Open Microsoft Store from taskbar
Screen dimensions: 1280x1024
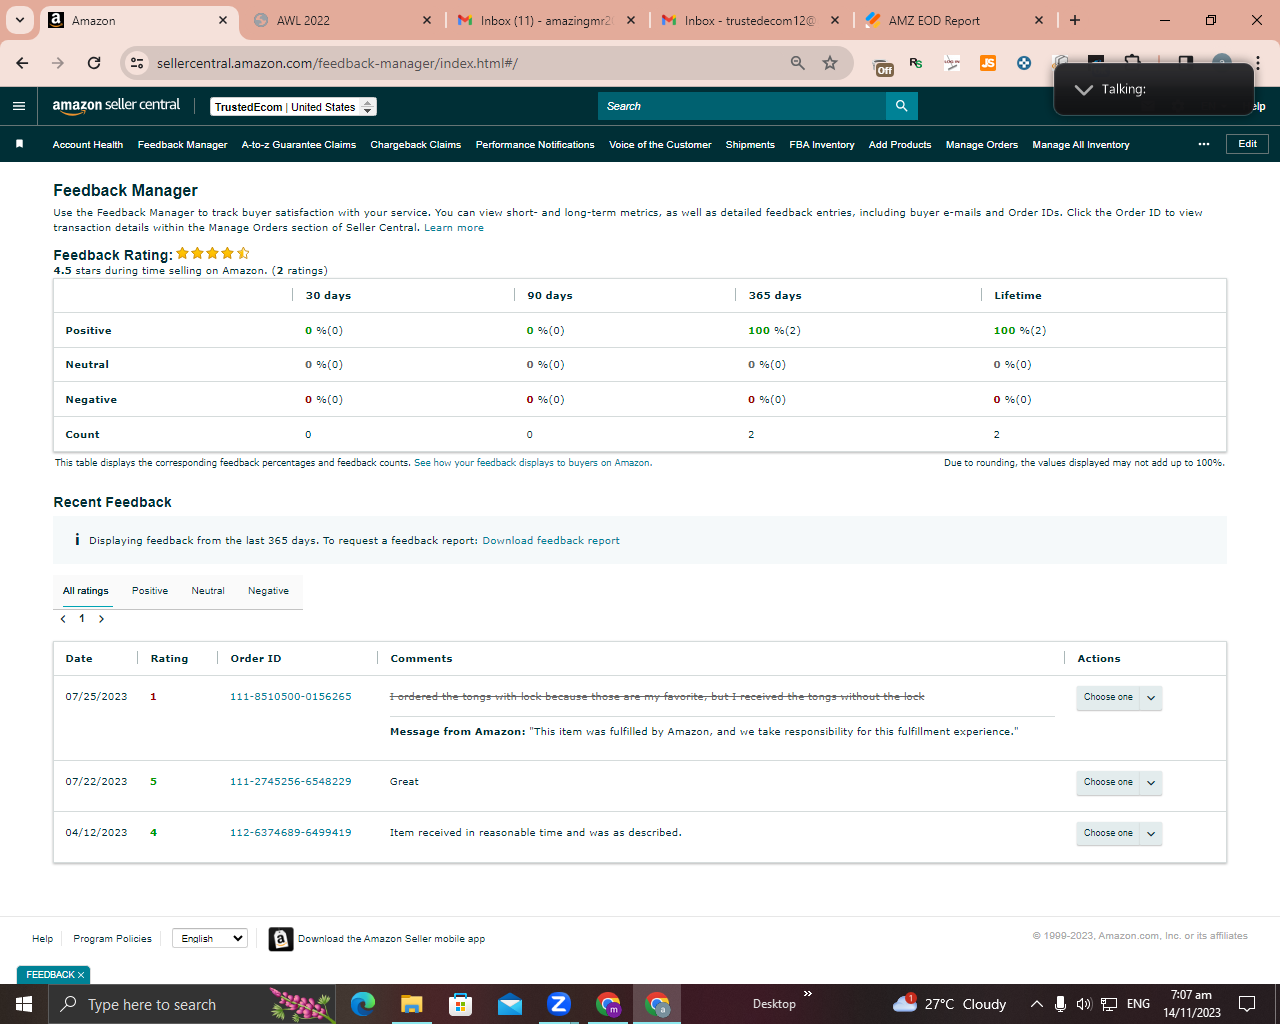coord(460,1004)
